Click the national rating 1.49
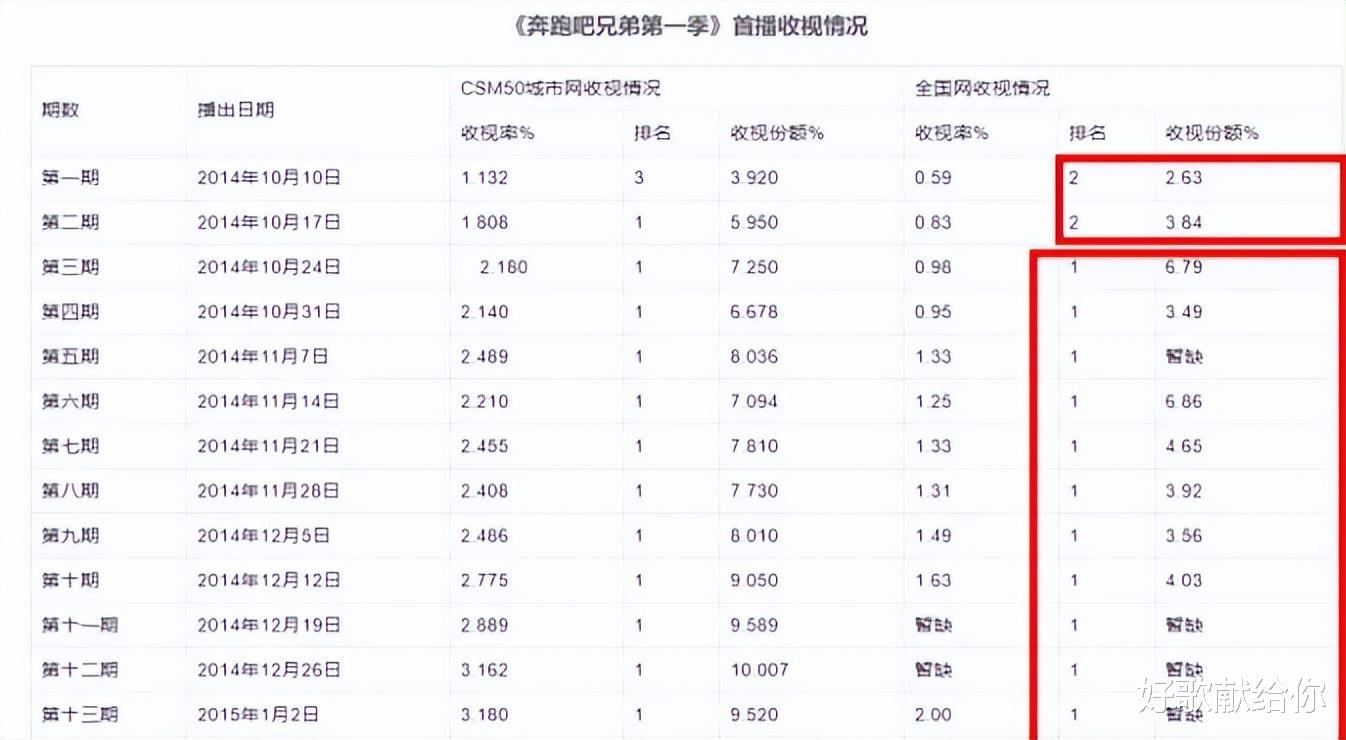Viewport: 1346px width, 740px height. coord(934,536)
